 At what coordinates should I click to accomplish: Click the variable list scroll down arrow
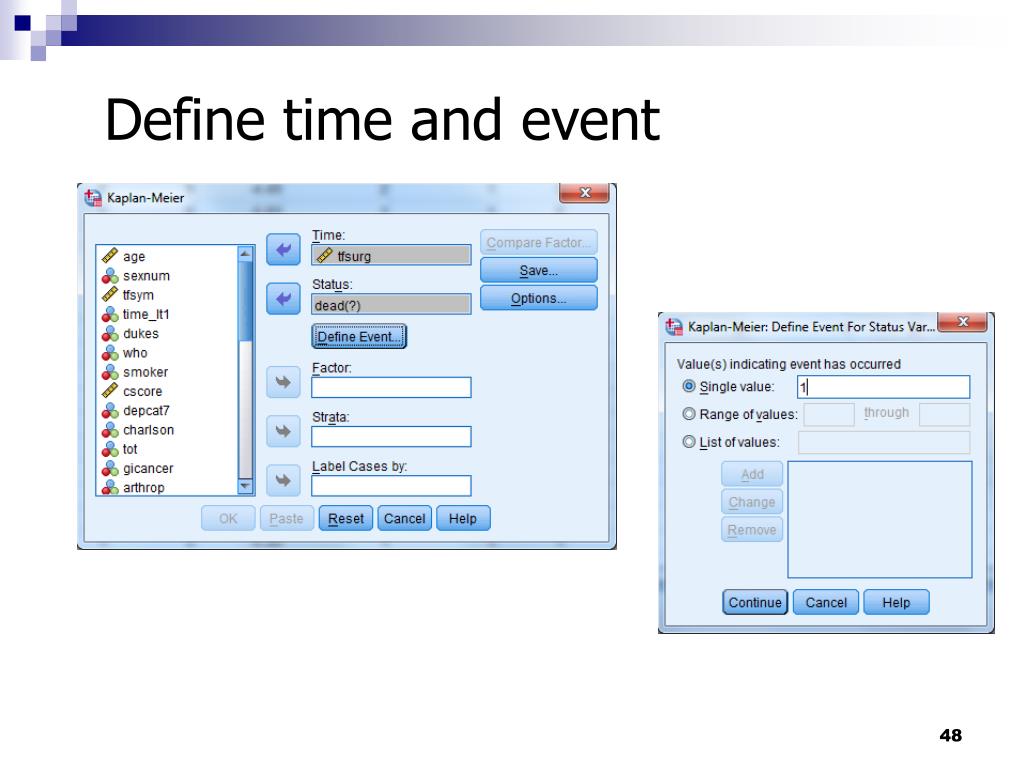coord(246,487)
